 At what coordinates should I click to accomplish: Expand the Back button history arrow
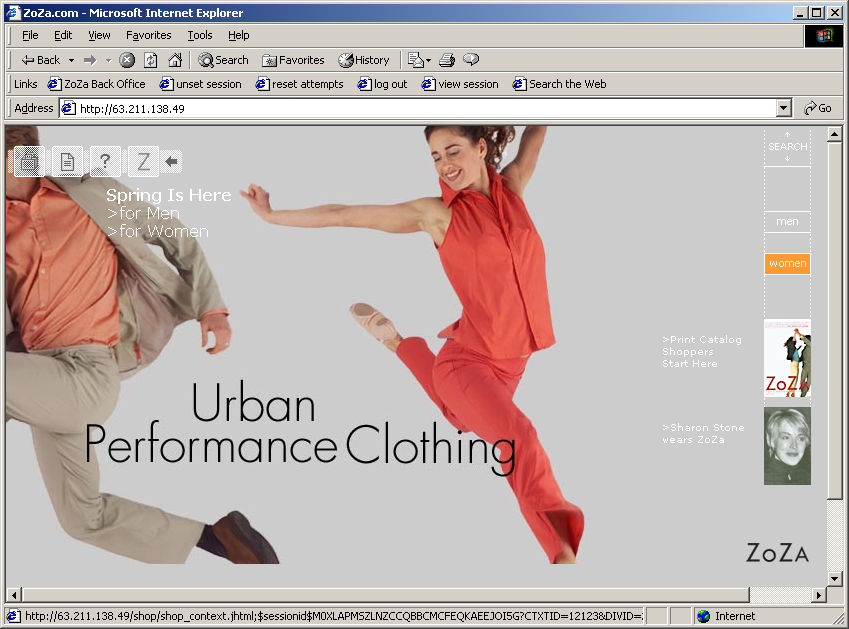71,60
